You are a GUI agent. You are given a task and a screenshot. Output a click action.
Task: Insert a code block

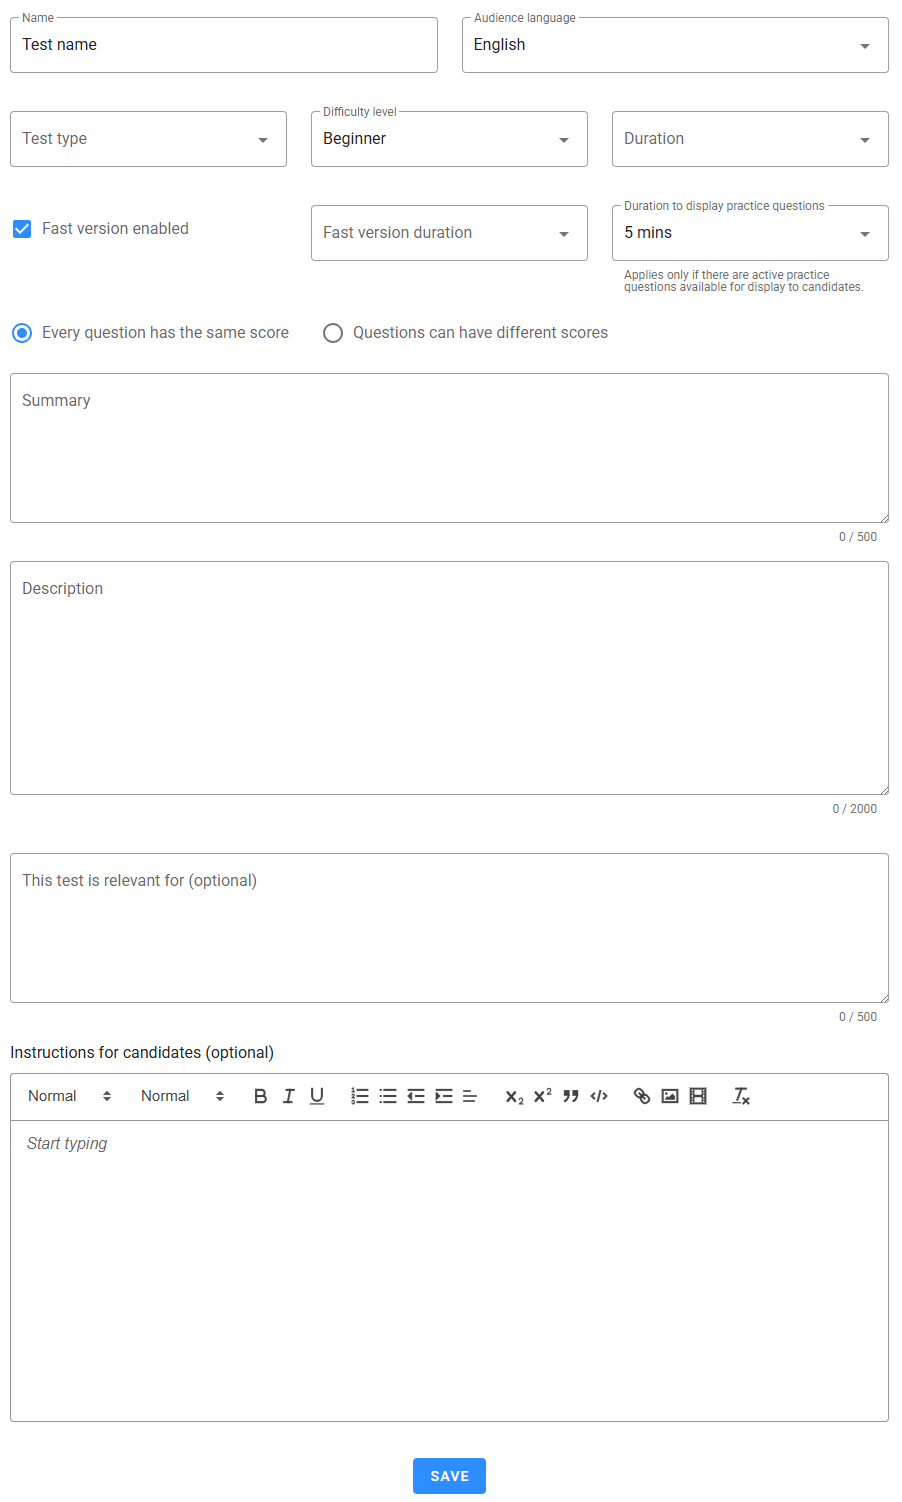tap(599, 1096)
